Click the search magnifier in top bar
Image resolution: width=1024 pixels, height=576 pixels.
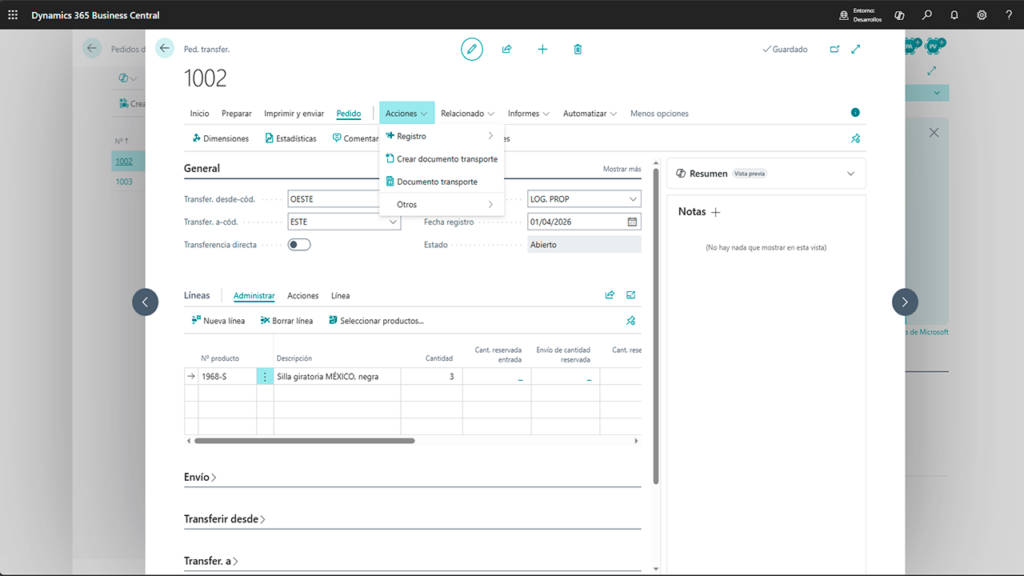coord(927,14)
